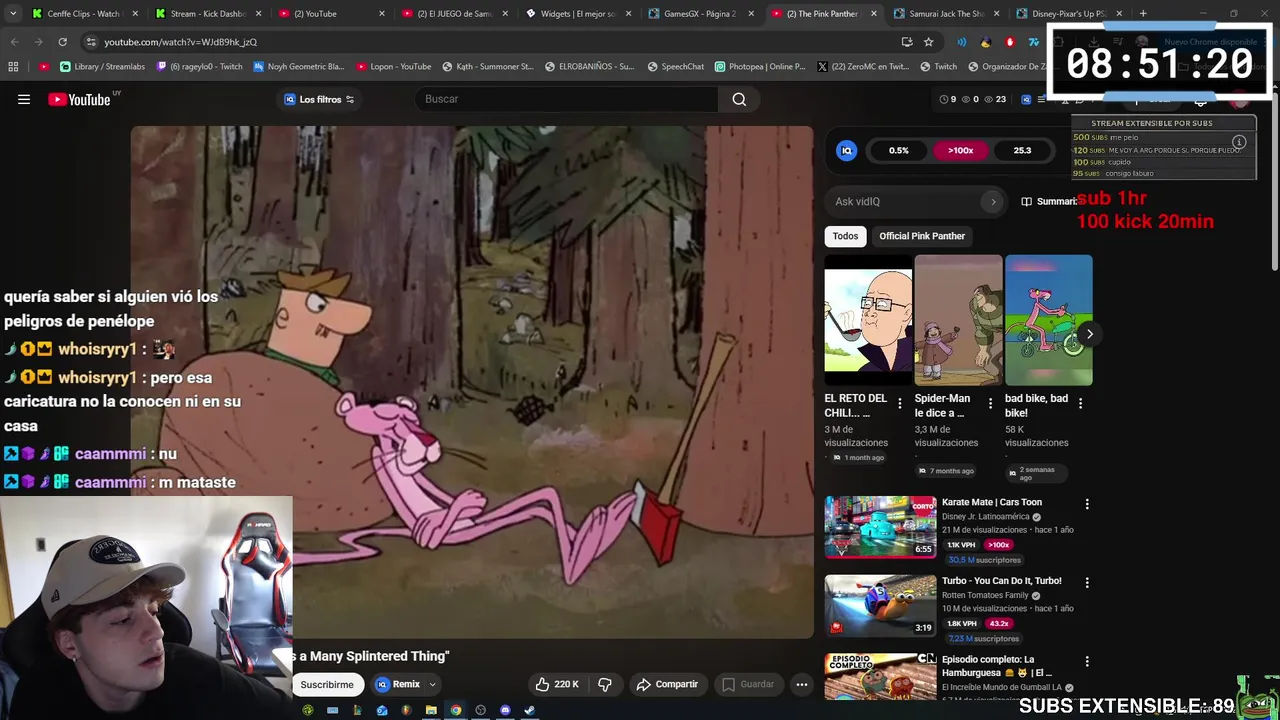Viewport: 1280px width, 720px height.
Task: Click the >100x vidIQ score pill
Action: [960, 150]
